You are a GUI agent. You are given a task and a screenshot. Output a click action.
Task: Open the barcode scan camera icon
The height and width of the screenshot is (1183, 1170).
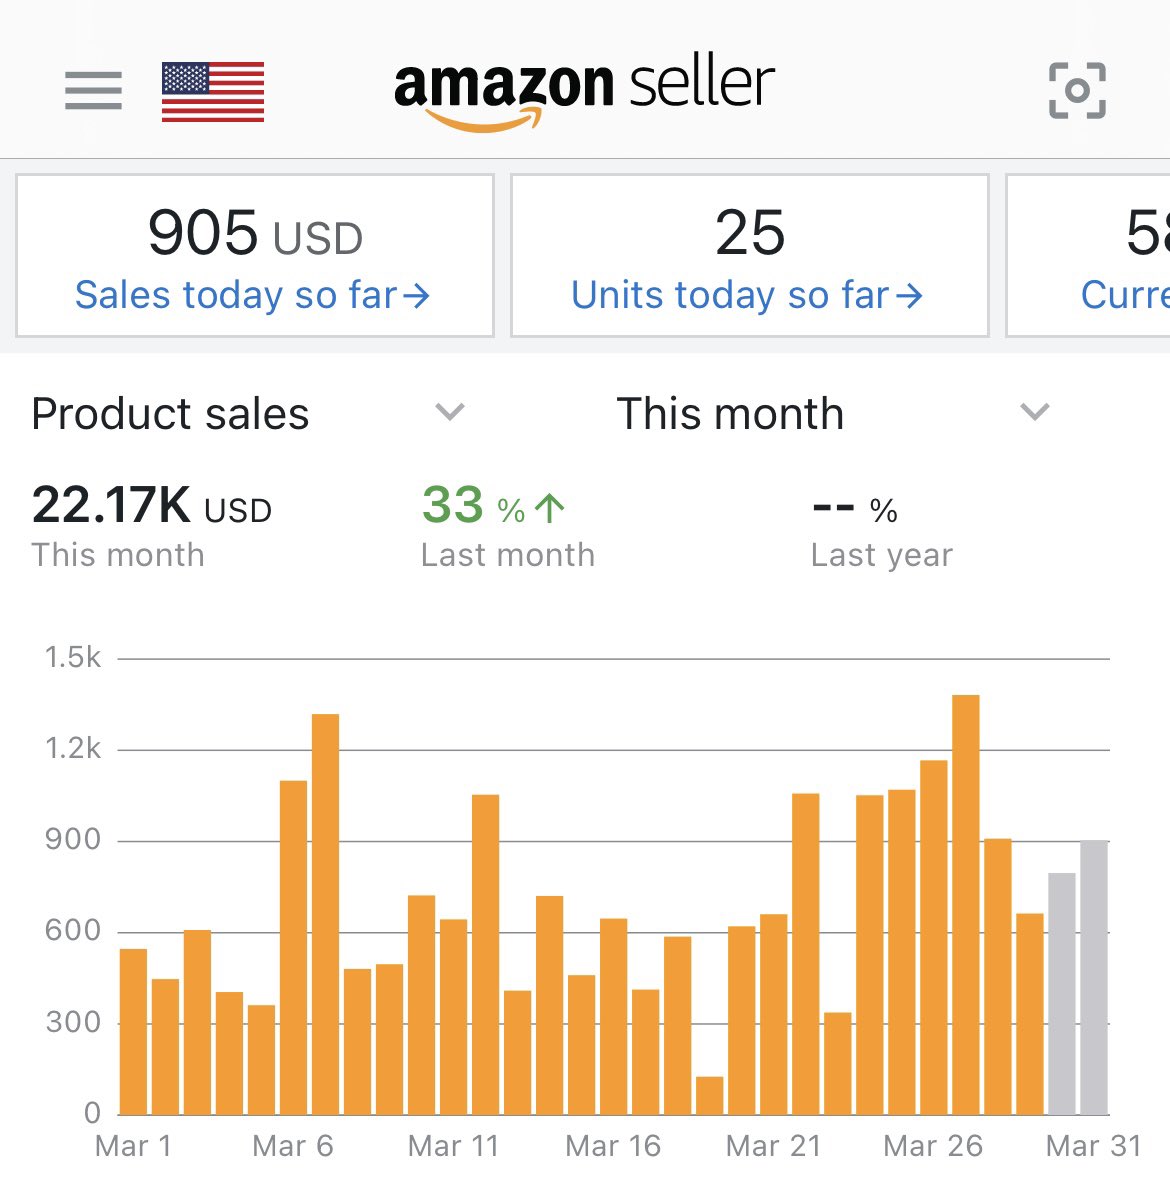click(x=1077, y=91)
